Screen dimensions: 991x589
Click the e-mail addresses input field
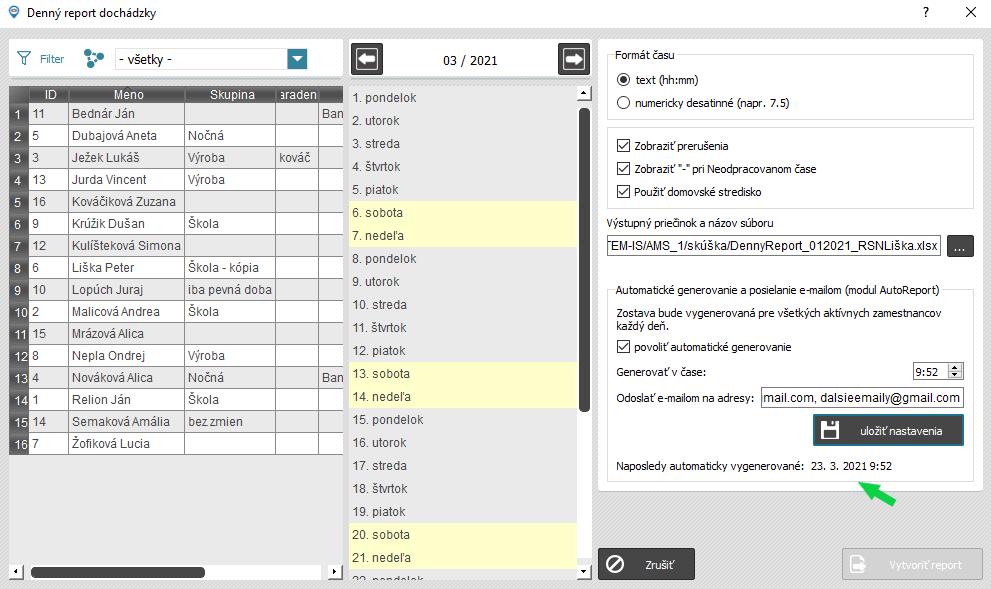(x=861, y=398)
